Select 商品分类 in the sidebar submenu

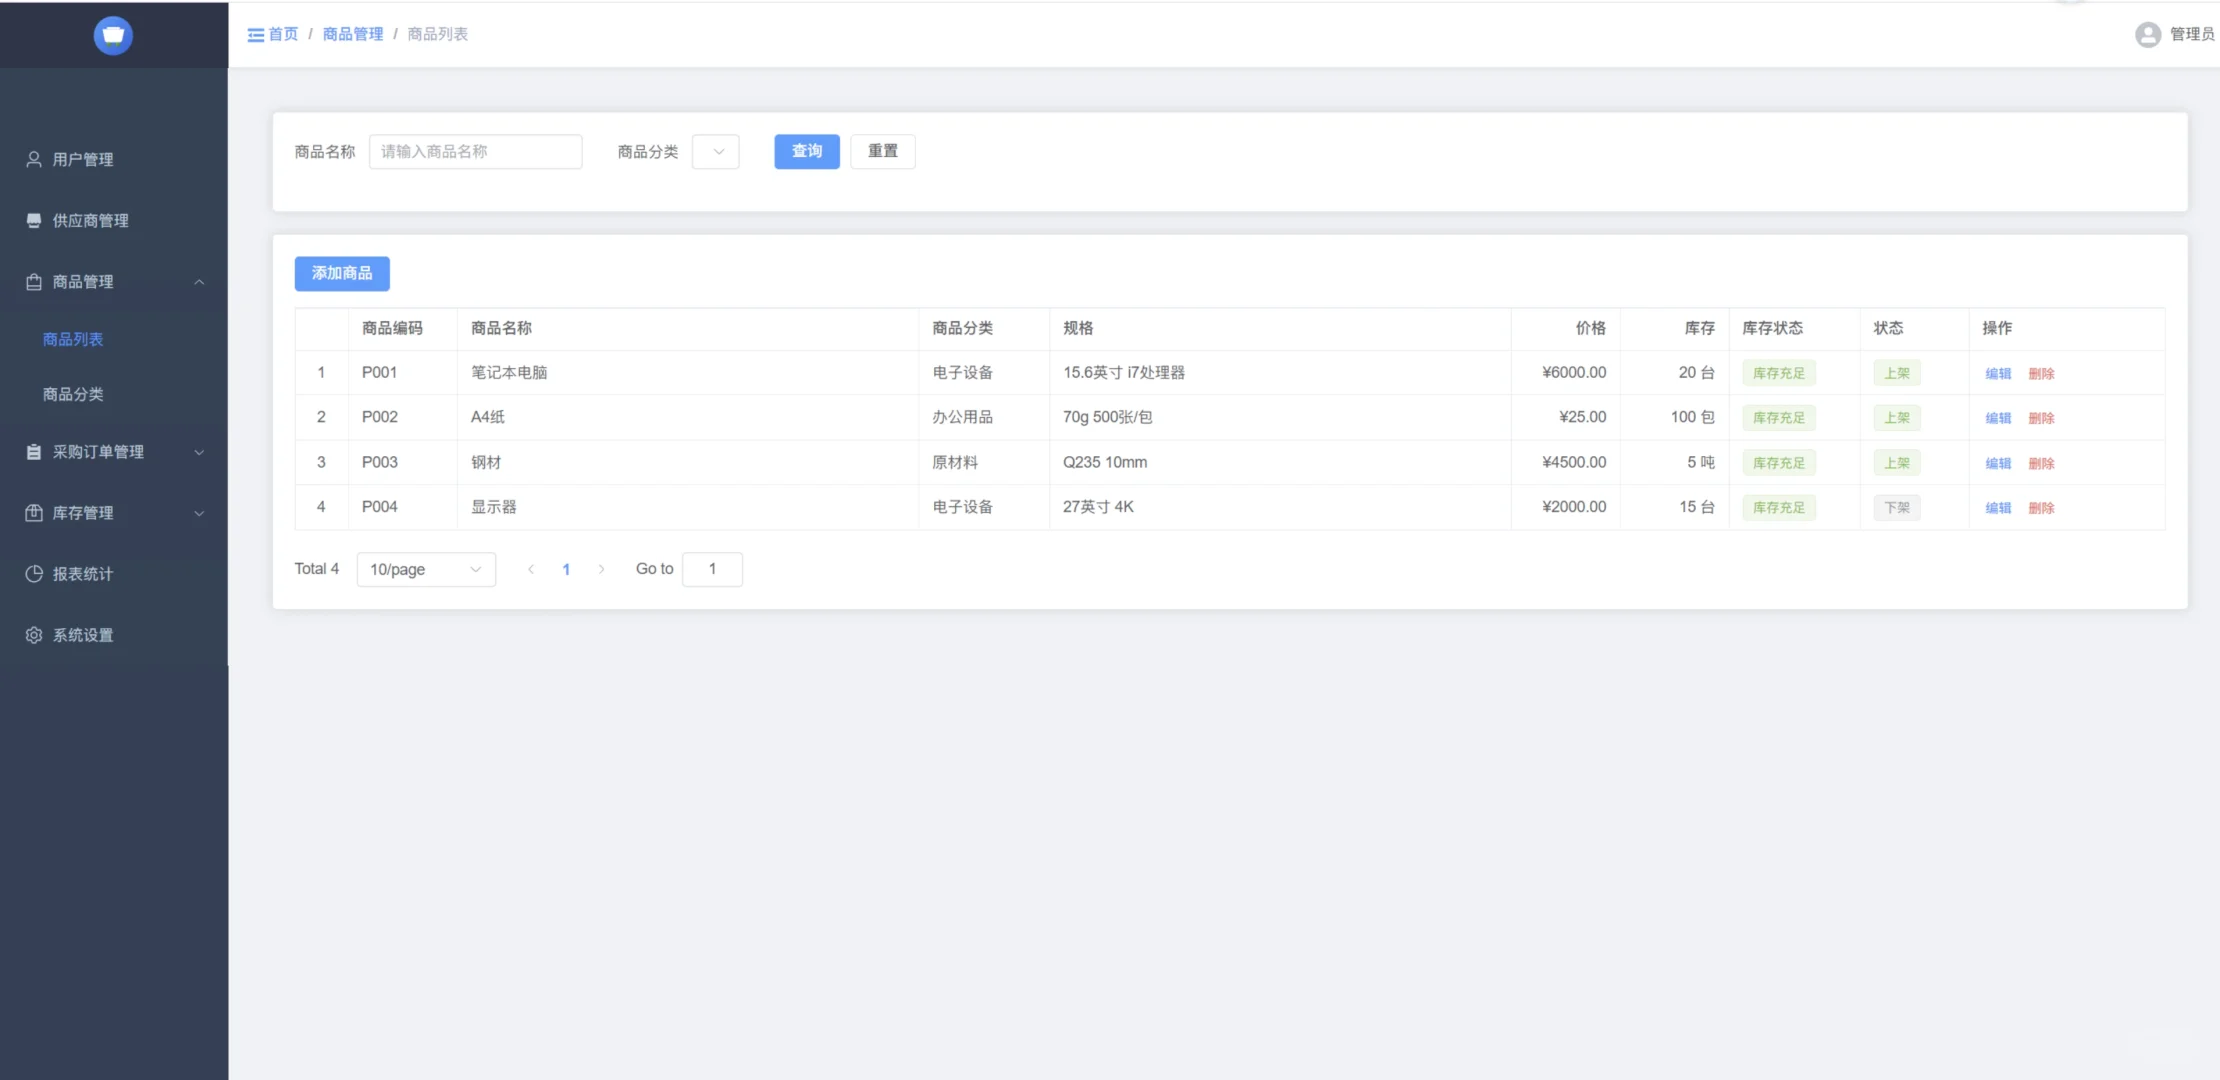[x=73, y=394]
